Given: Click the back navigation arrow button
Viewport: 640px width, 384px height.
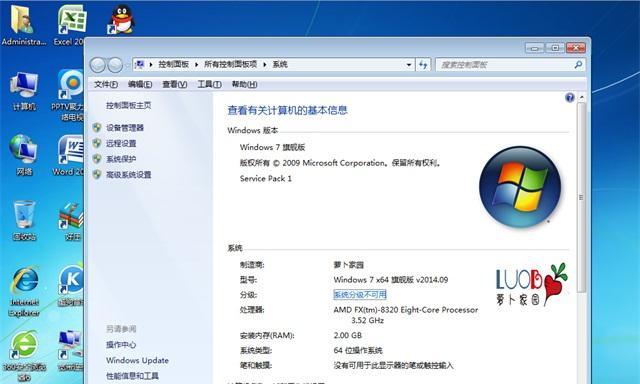Looking at the screenshot, I should pyautogui.click(x=98, y=64).
